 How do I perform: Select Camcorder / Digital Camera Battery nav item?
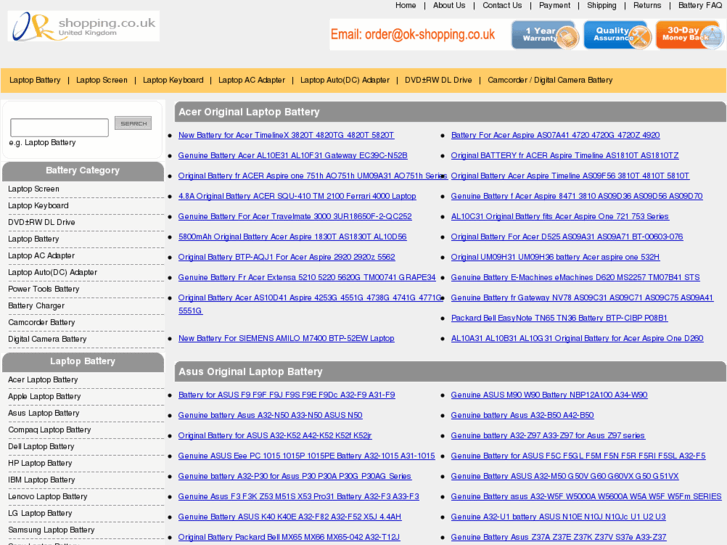550,80
